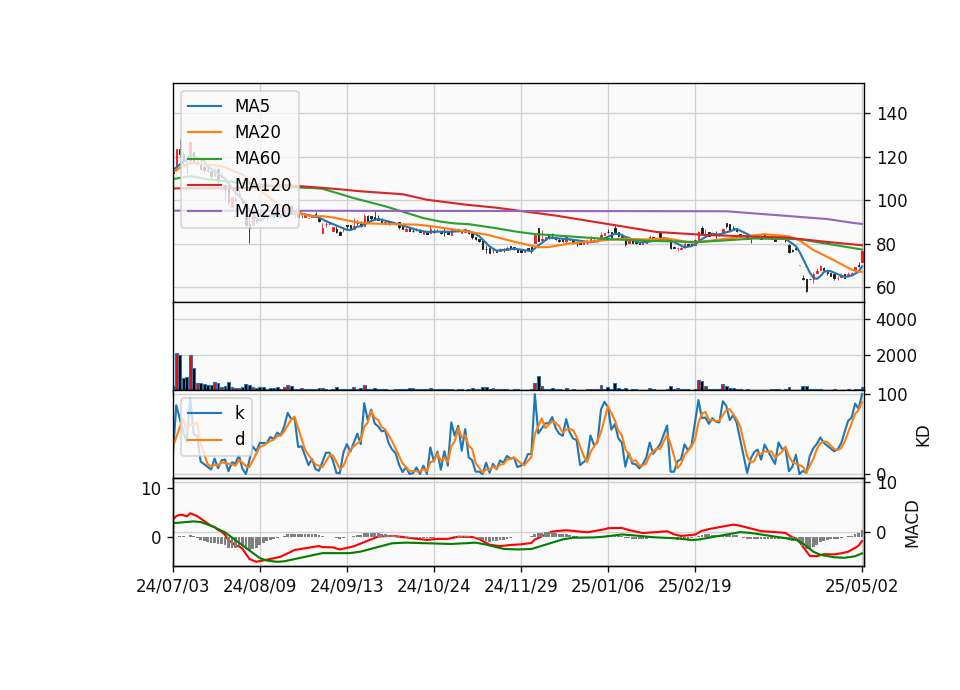
Task: Click the 120 price axis tick
Action: (892, 158)
